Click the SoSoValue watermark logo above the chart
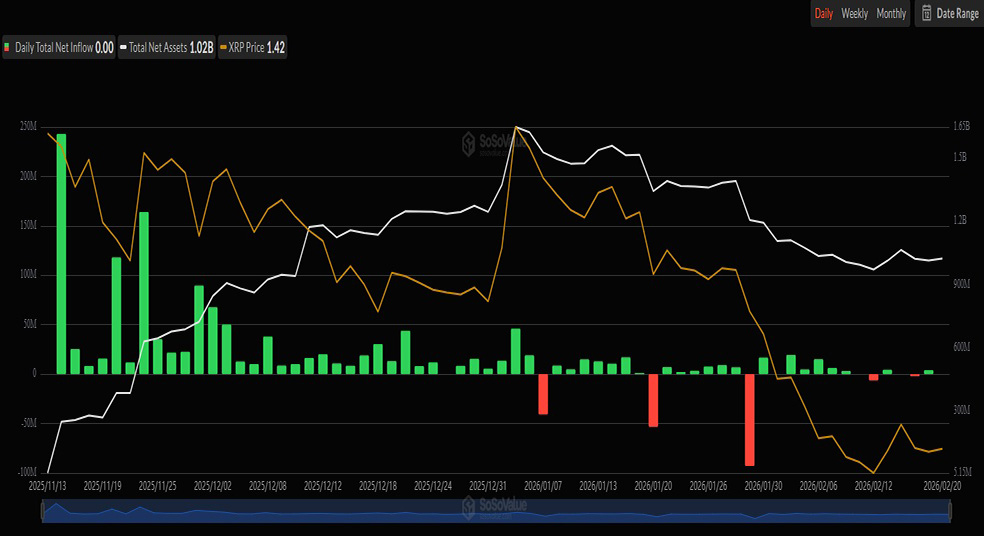The height and width of the screenshot is (536, 984). coord(493,142)
